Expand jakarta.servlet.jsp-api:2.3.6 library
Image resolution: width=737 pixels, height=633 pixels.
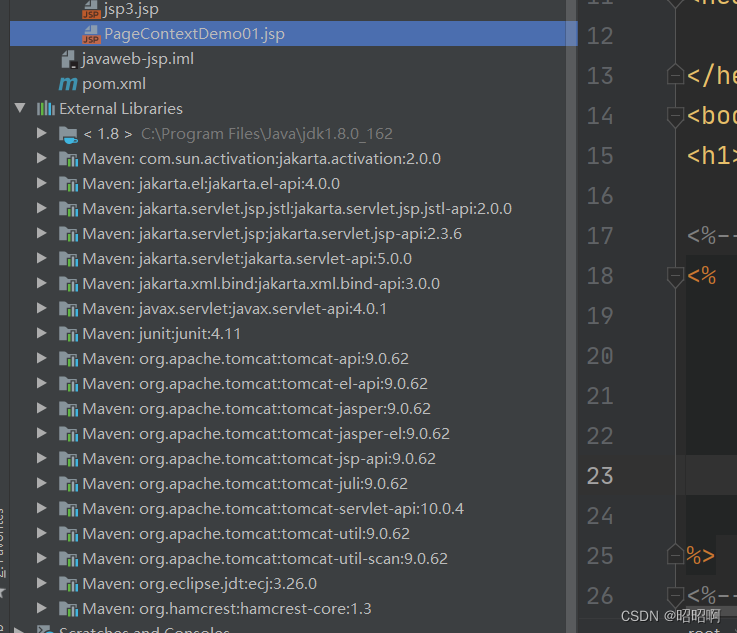pos(42,233)
